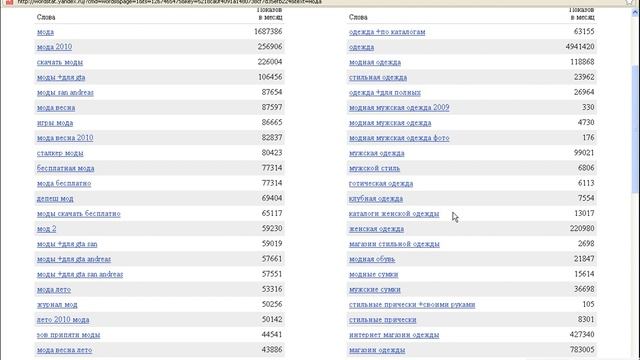The height and width of the screenshot is (360, 640).
Task: Open the 'мужские сумки' link
Action: pyautogui.click(x=375, y=289)
